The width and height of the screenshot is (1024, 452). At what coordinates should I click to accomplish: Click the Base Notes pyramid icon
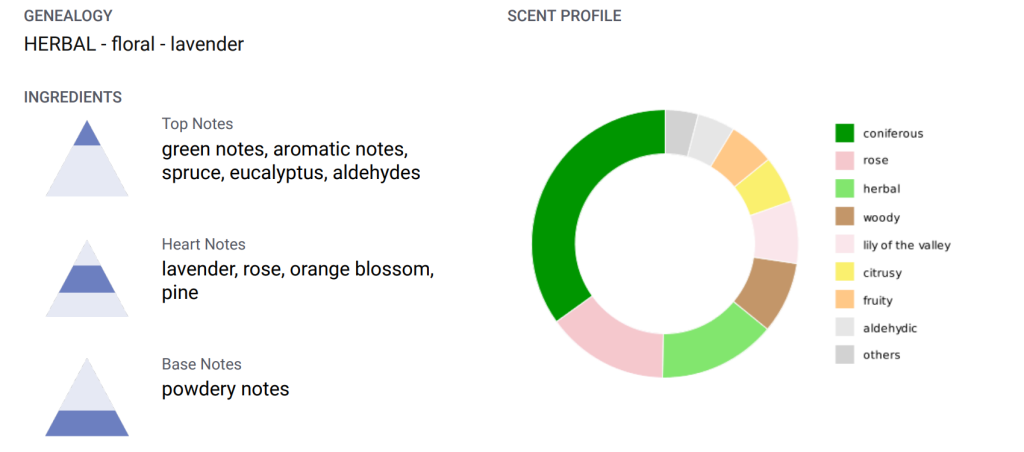[86, 398]
